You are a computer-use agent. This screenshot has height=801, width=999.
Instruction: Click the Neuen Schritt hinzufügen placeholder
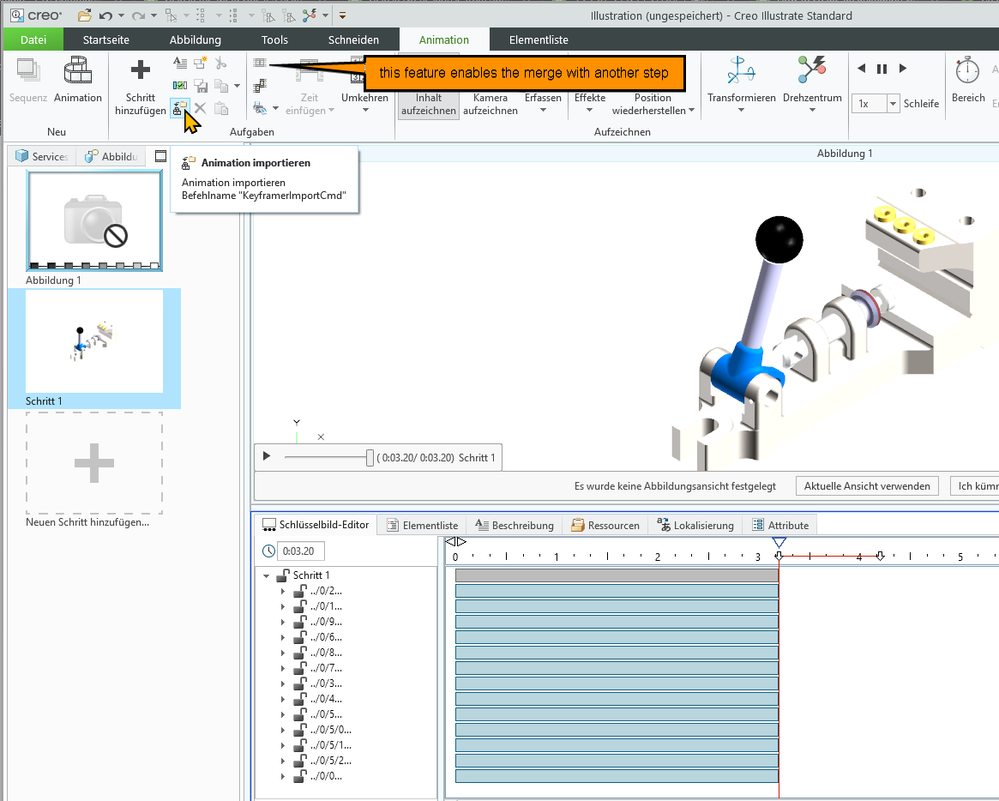tap(94, 463)
